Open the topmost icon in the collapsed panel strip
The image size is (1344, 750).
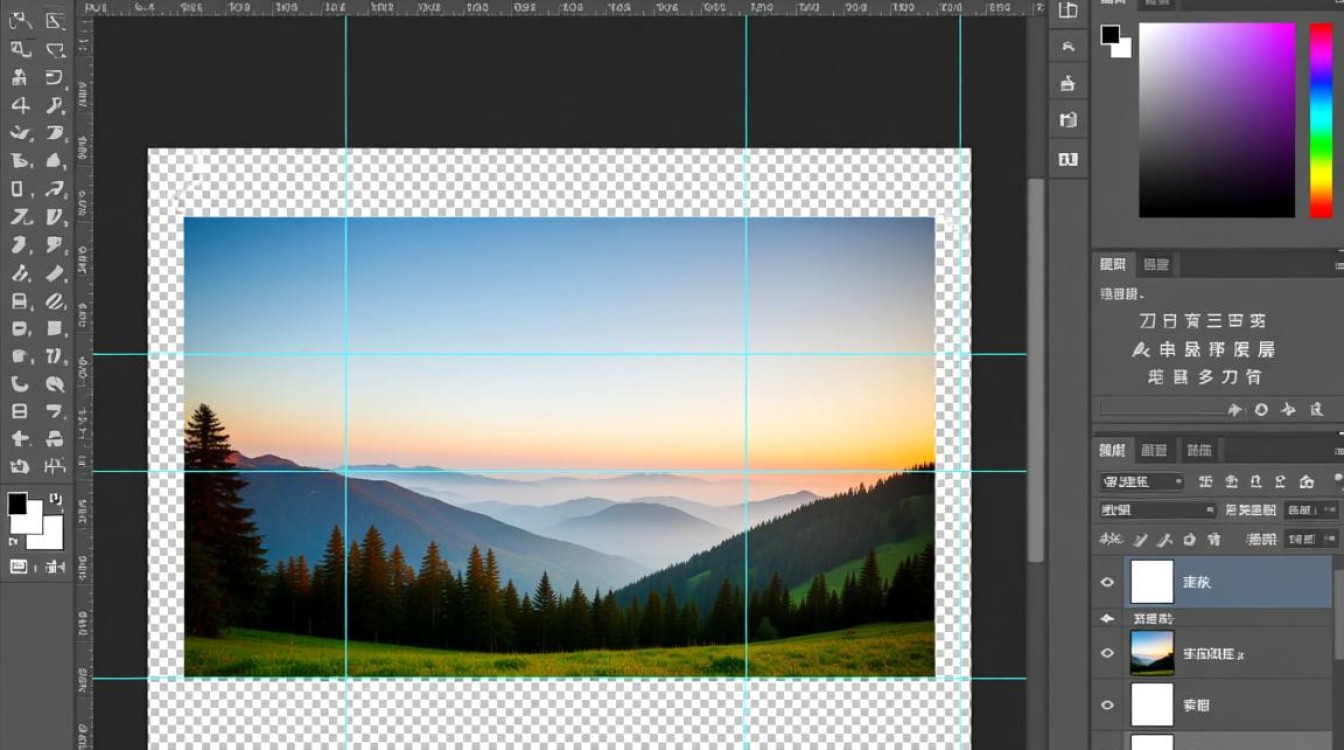click(x=1068, y=11)
